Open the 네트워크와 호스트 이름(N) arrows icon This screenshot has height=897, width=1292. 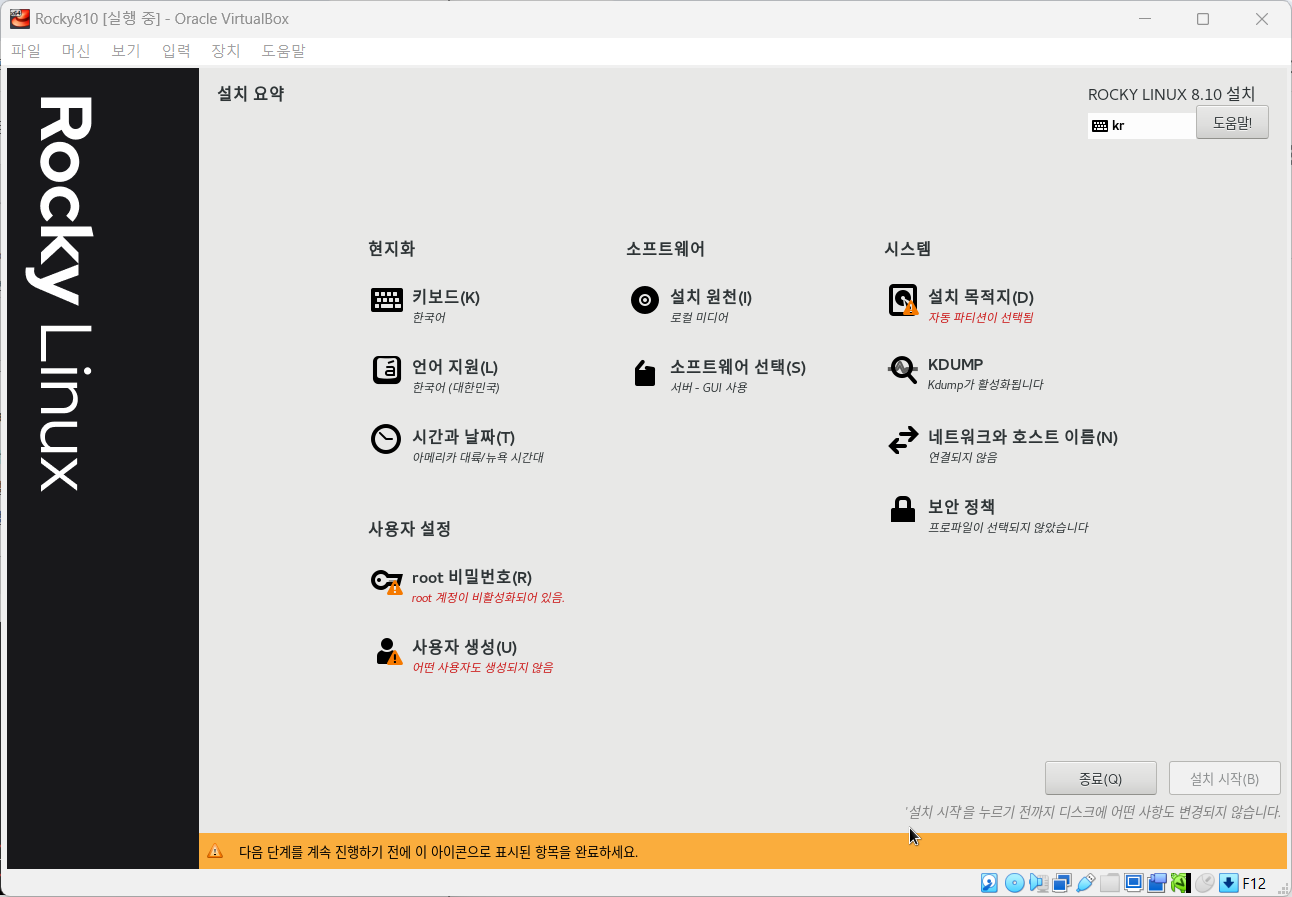coord(903,440)
